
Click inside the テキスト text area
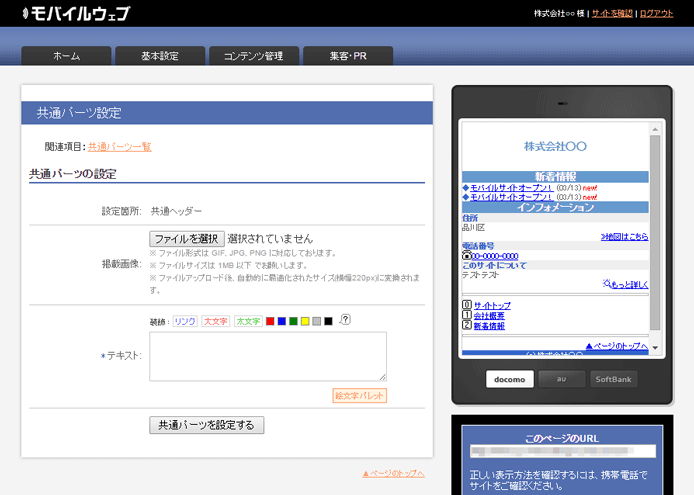point(267,356)
